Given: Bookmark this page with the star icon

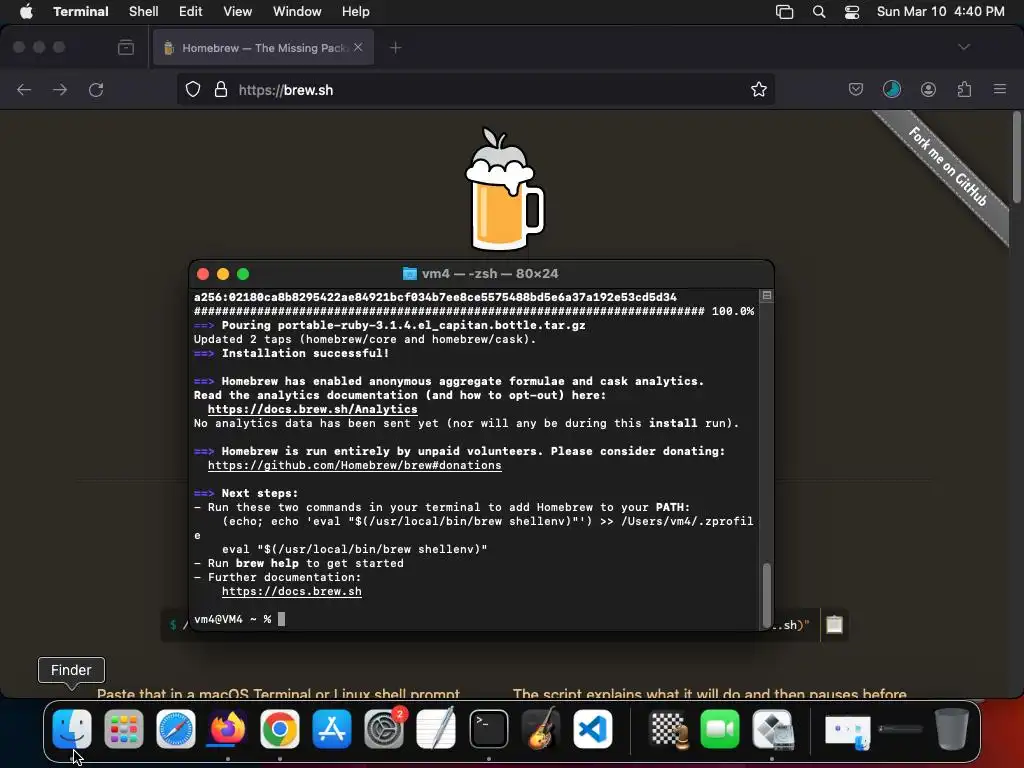Looking at the screenshot, I should (x=758, y=89).
